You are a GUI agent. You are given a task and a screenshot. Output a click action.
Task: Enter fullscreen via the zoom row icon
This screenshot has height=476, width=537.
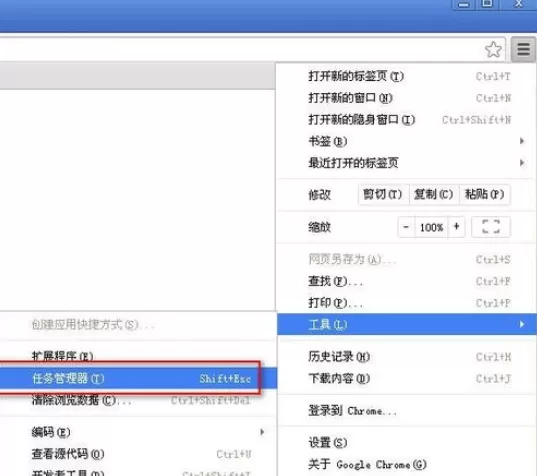coord(491,227)
